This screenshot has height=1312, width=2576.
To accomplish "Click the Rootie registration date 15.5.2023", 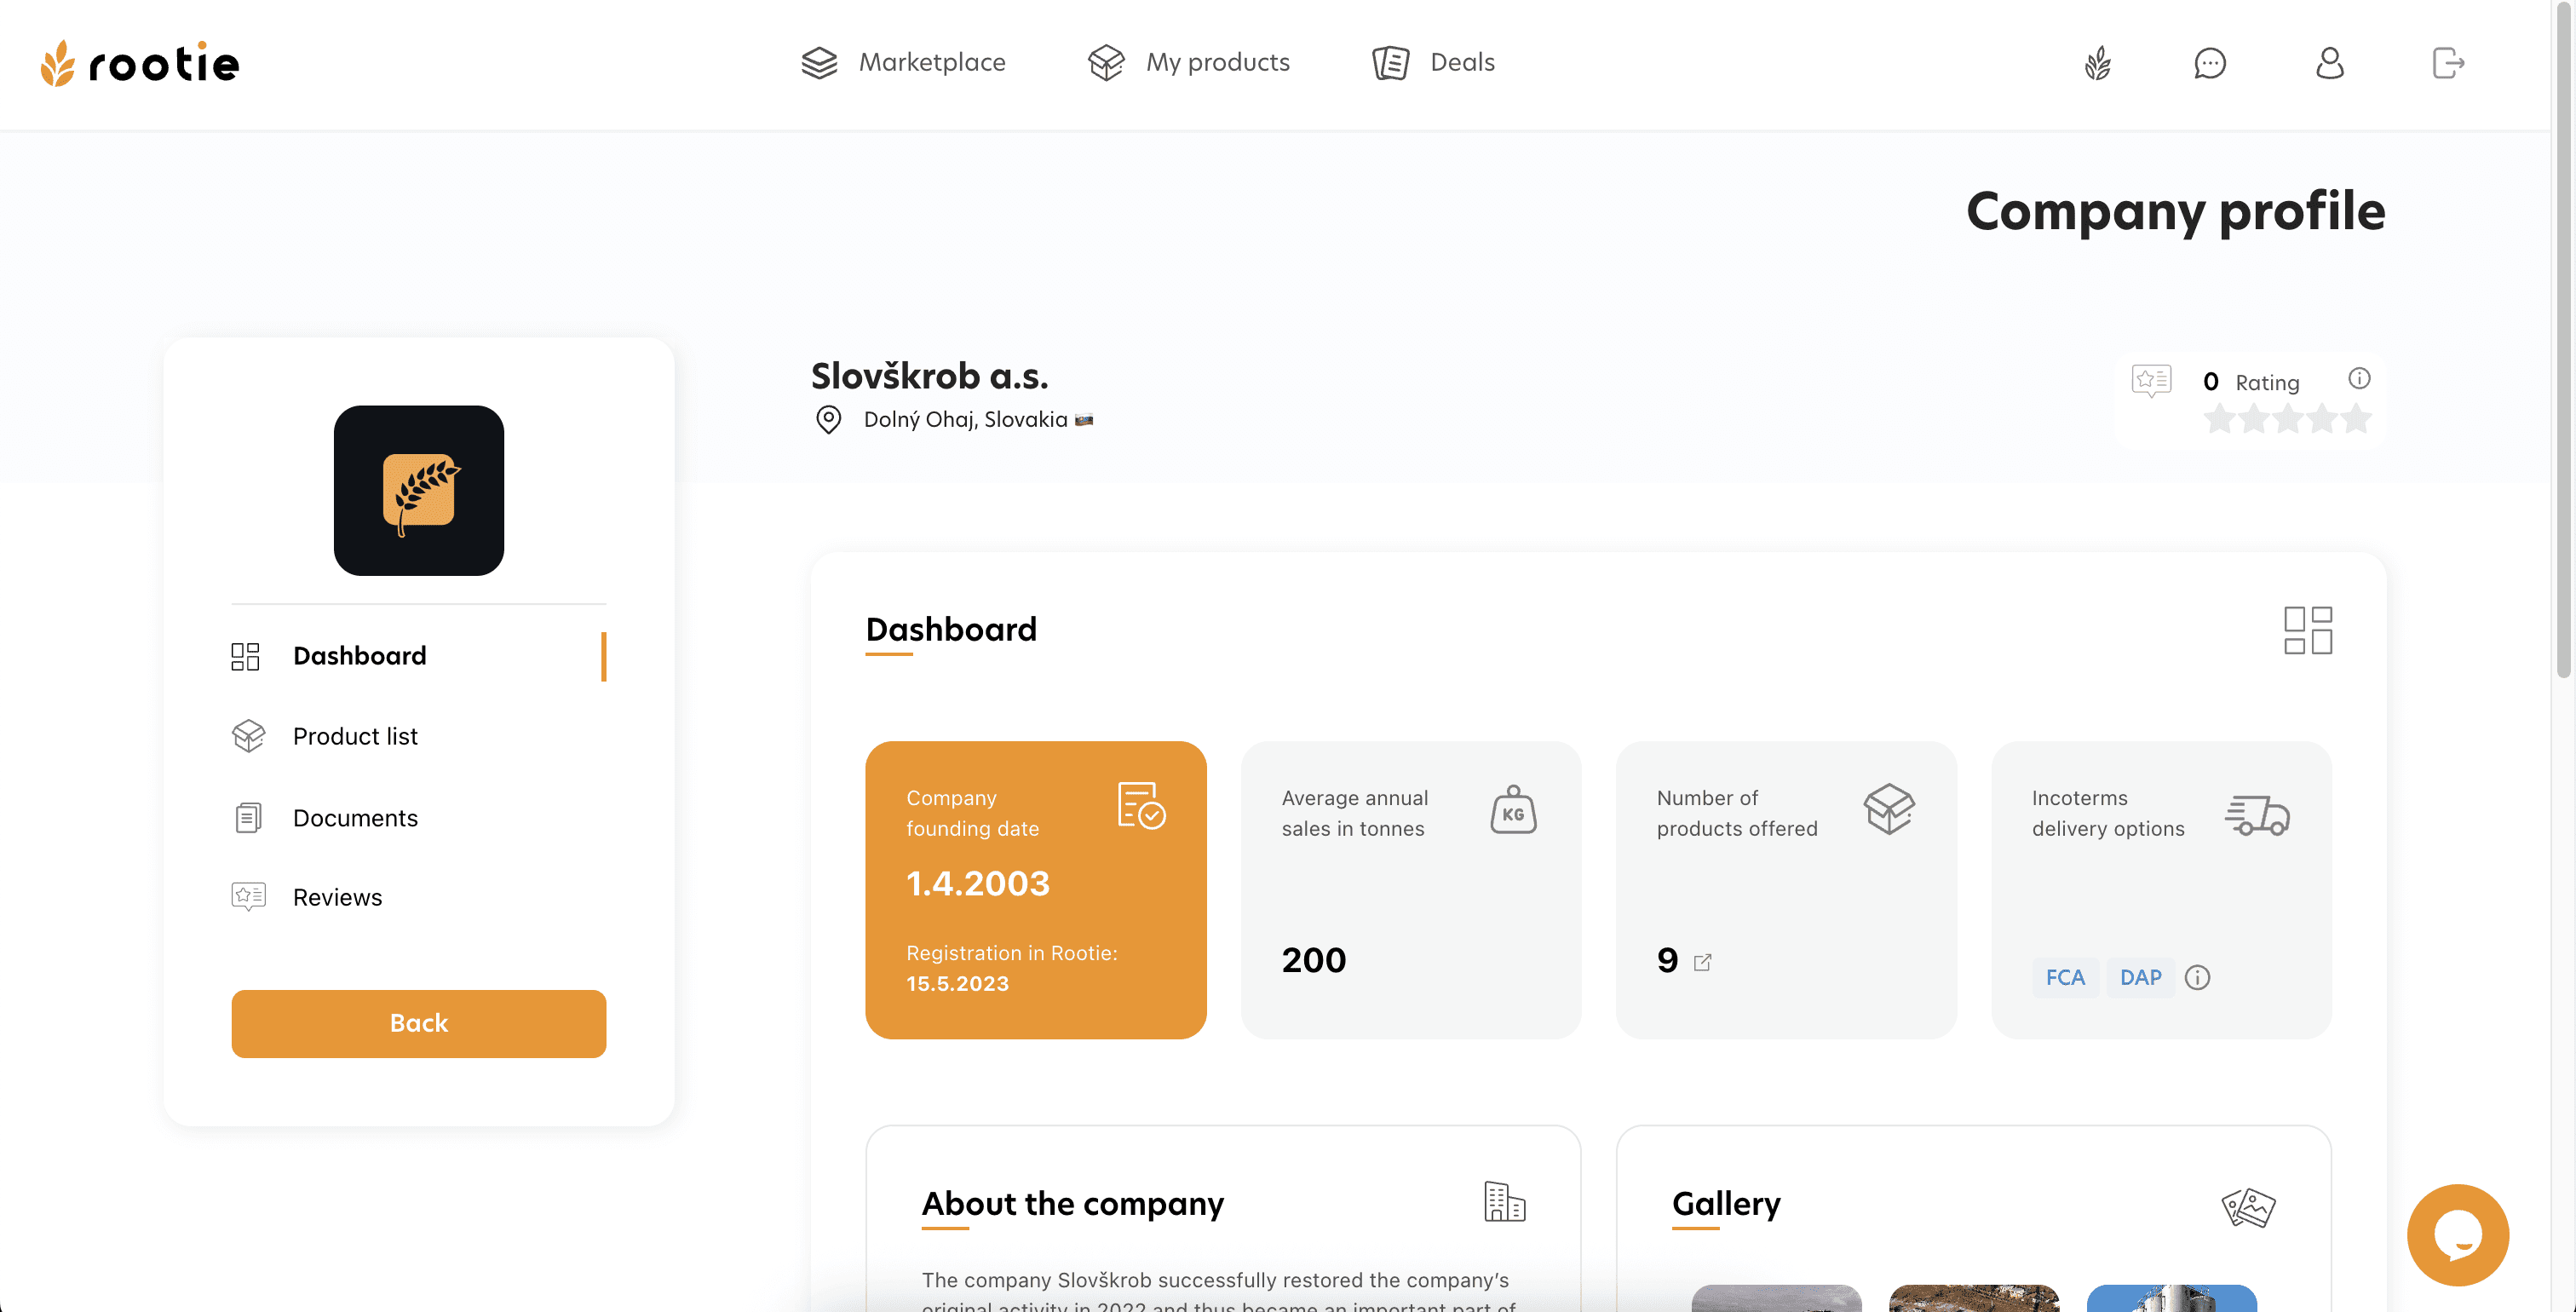I will 958,984.
